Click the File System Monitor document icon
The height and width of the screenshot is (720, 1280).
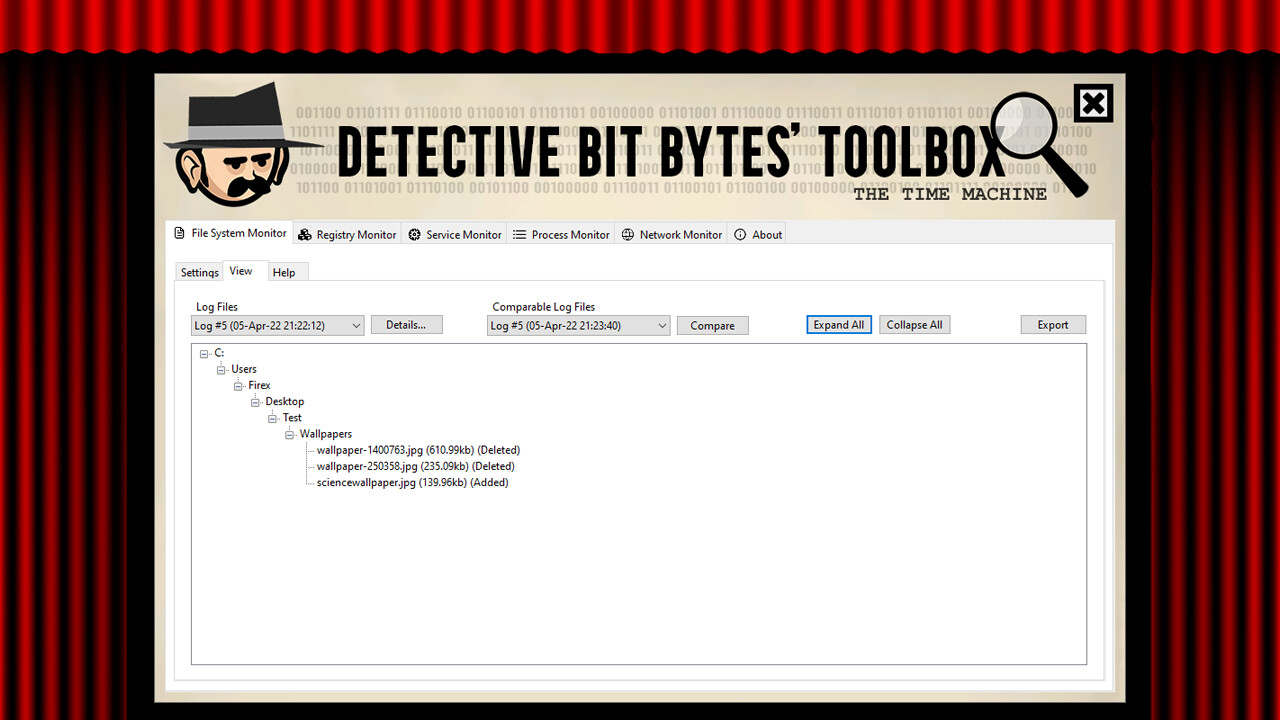[177, 233]
